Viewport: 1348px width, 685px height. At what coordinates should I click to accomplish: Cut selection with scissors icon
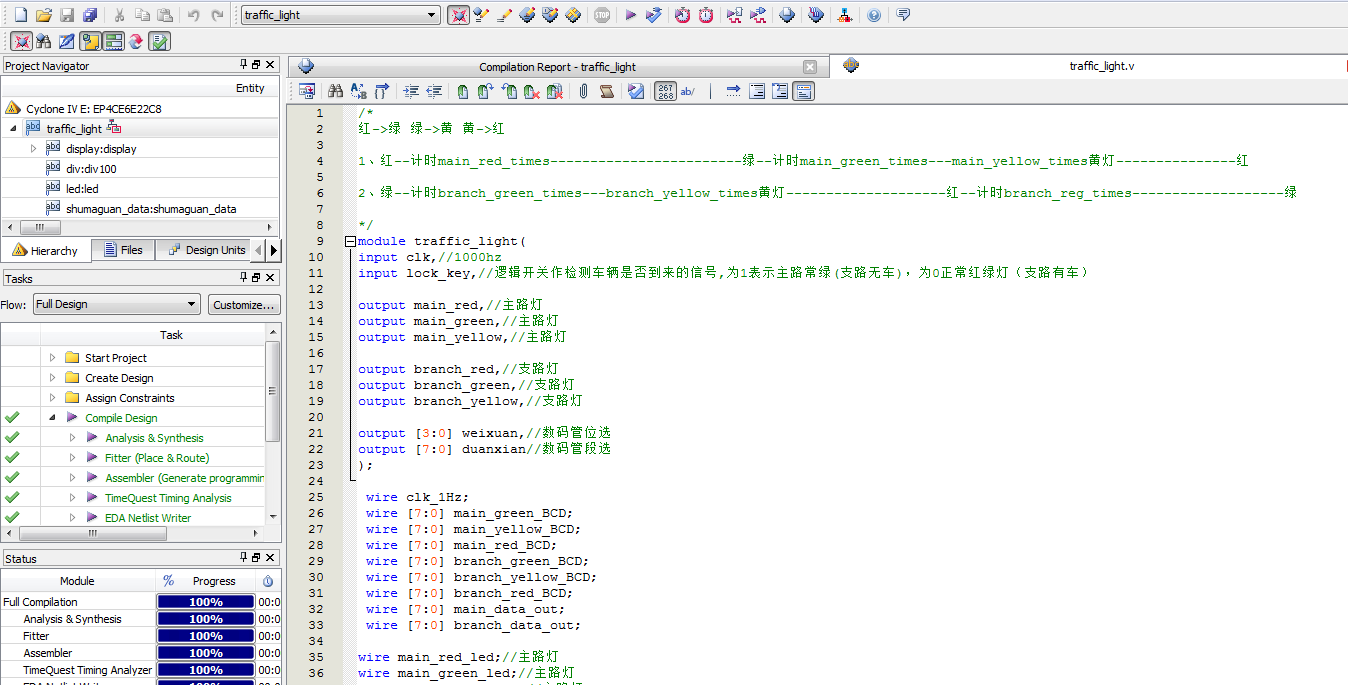(119, 15)
